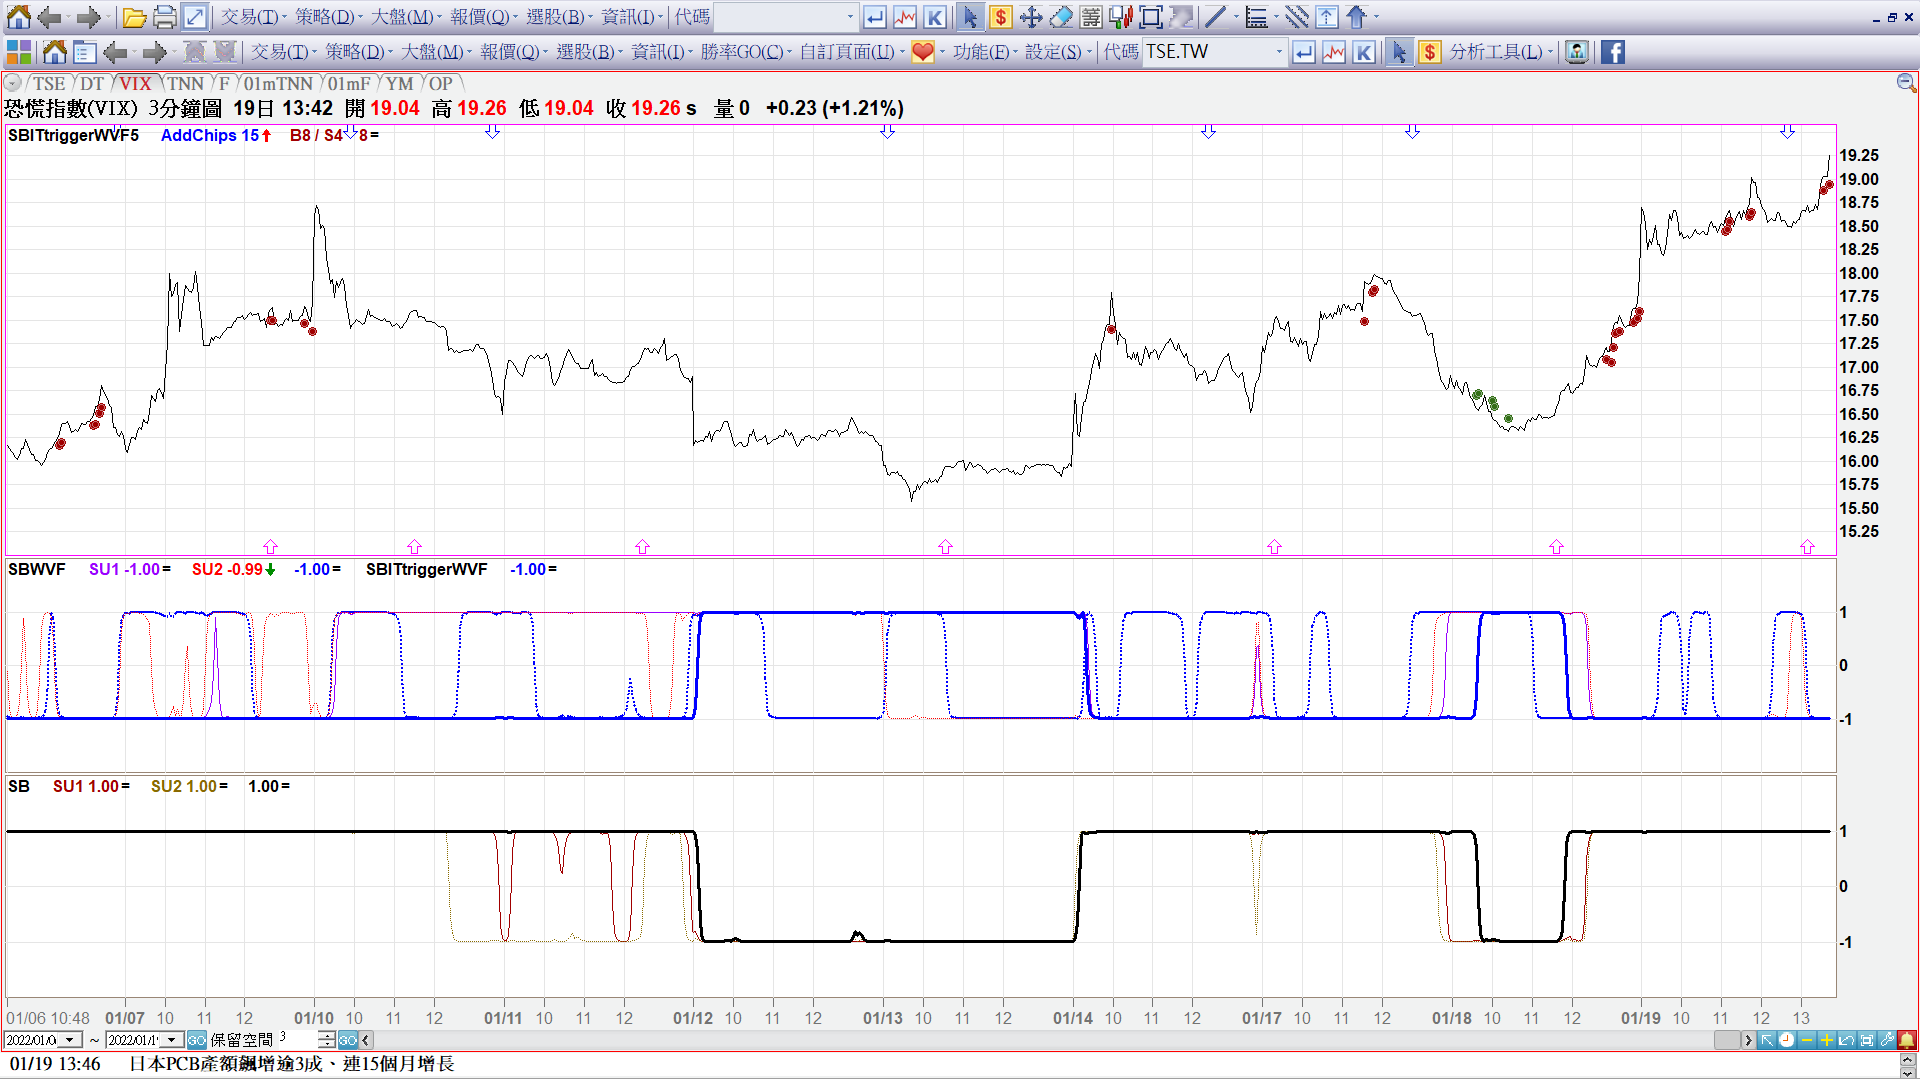The width and height of the screenshot is (1920, 1080).
Task: Switch to the TNN tab
Action: pos(185,84)
